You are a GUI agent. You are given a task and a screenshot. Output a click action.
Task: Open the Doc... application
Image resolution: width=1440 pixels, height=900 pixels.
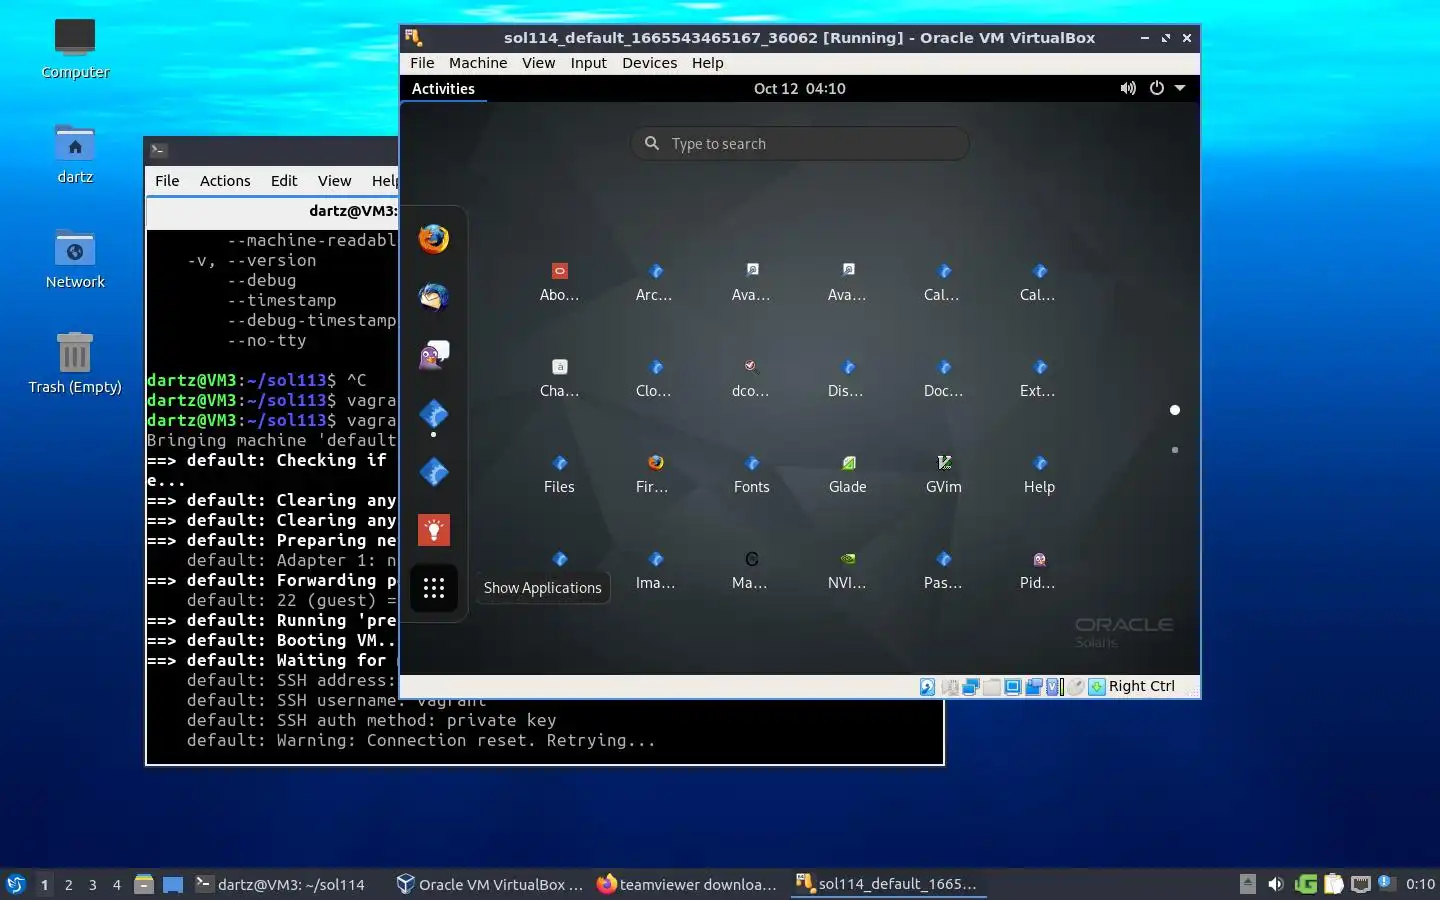(x=943, y=378)
